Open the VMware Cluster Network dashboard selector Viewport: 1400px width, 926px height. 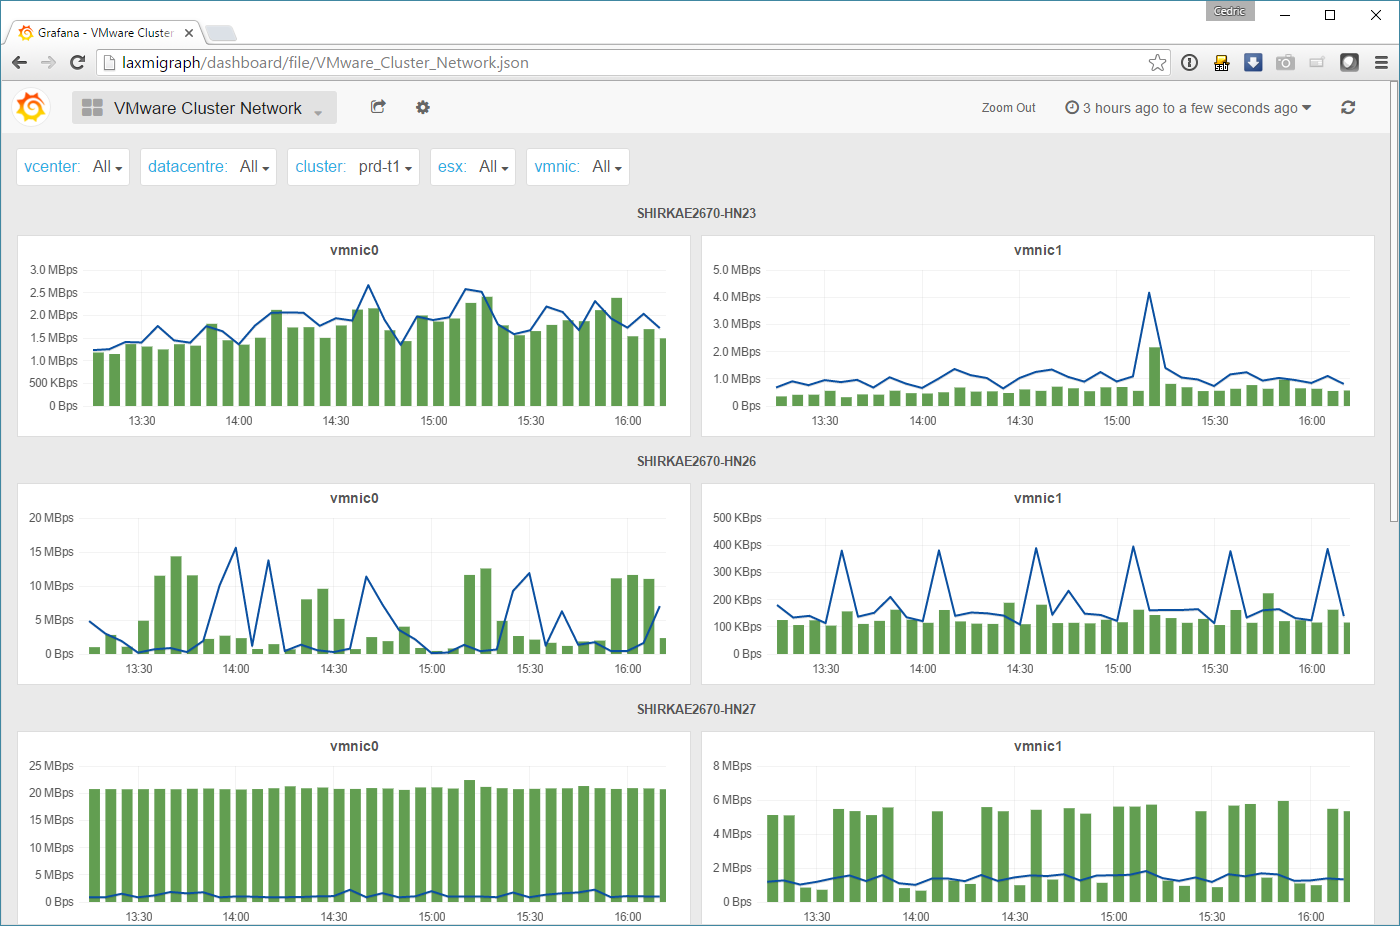(x=205, y=108)
